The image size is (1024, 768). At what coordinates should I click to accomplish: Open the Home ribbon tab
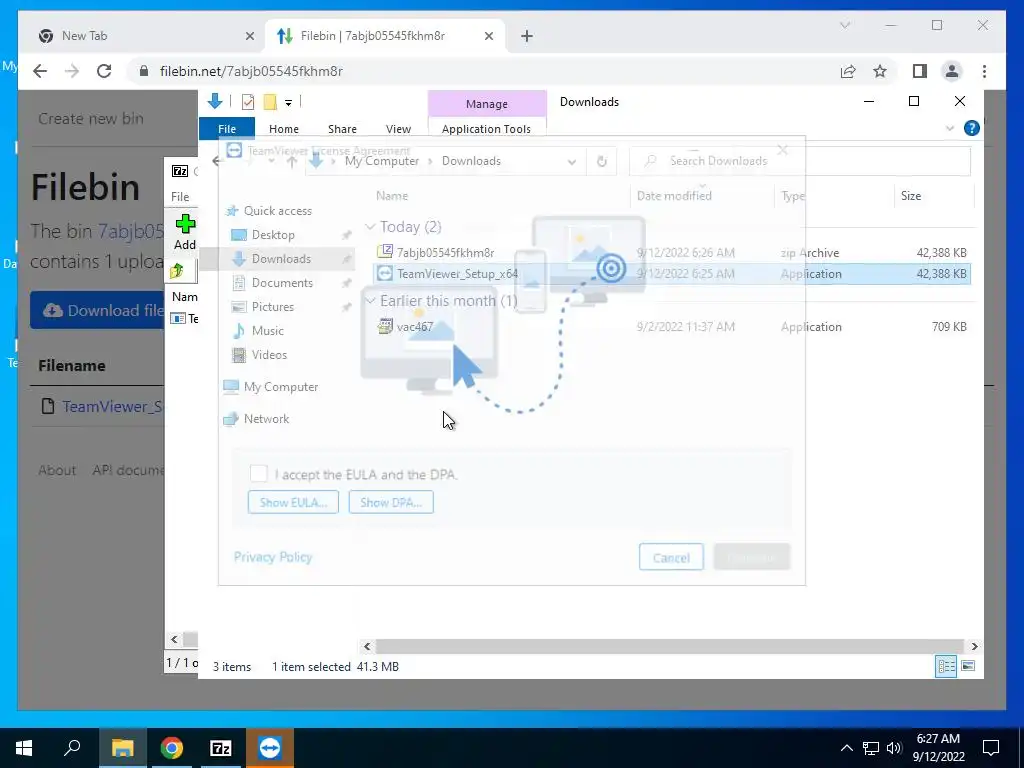[283, 129]
